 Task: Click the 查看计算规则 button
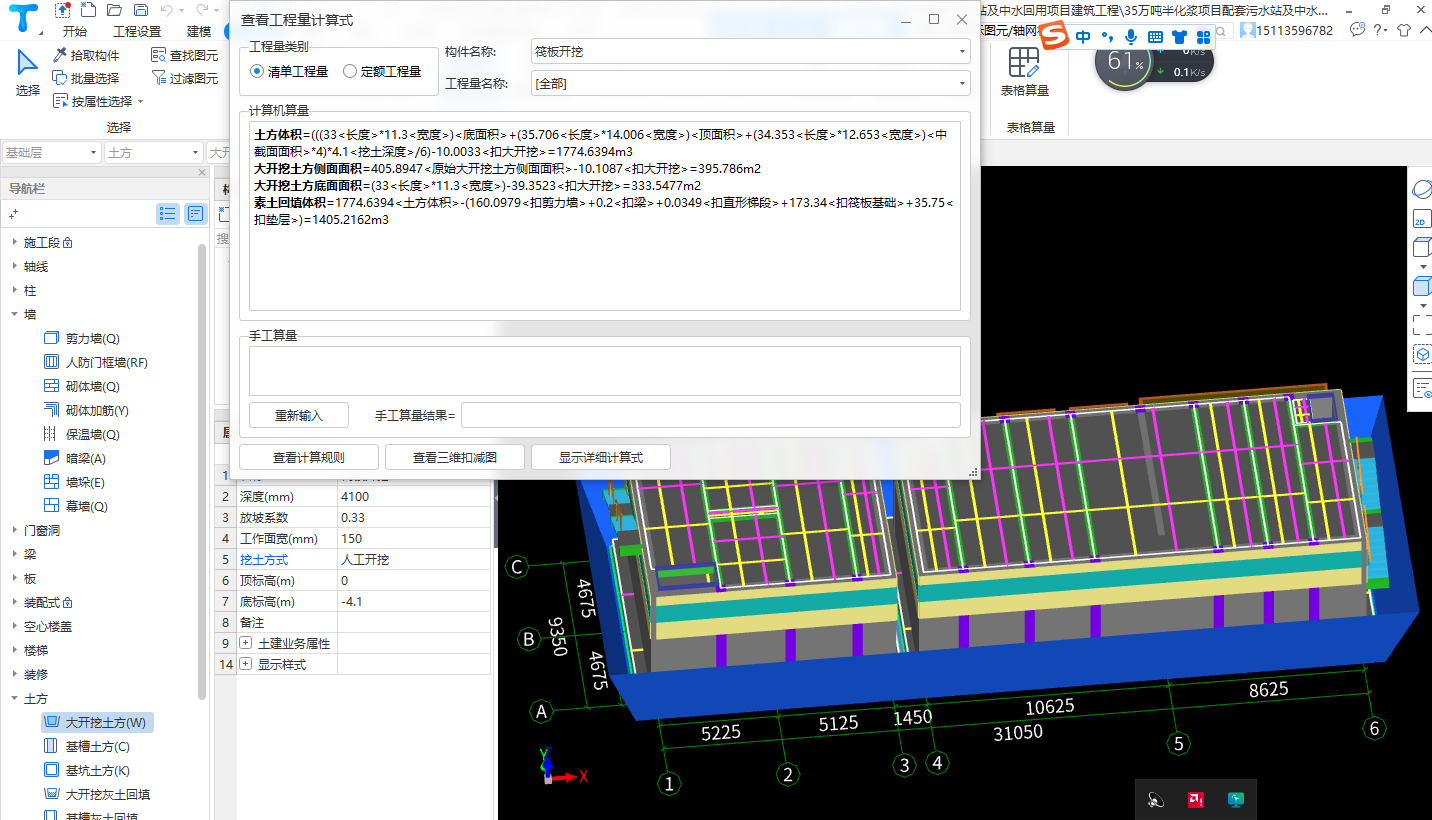309,457
